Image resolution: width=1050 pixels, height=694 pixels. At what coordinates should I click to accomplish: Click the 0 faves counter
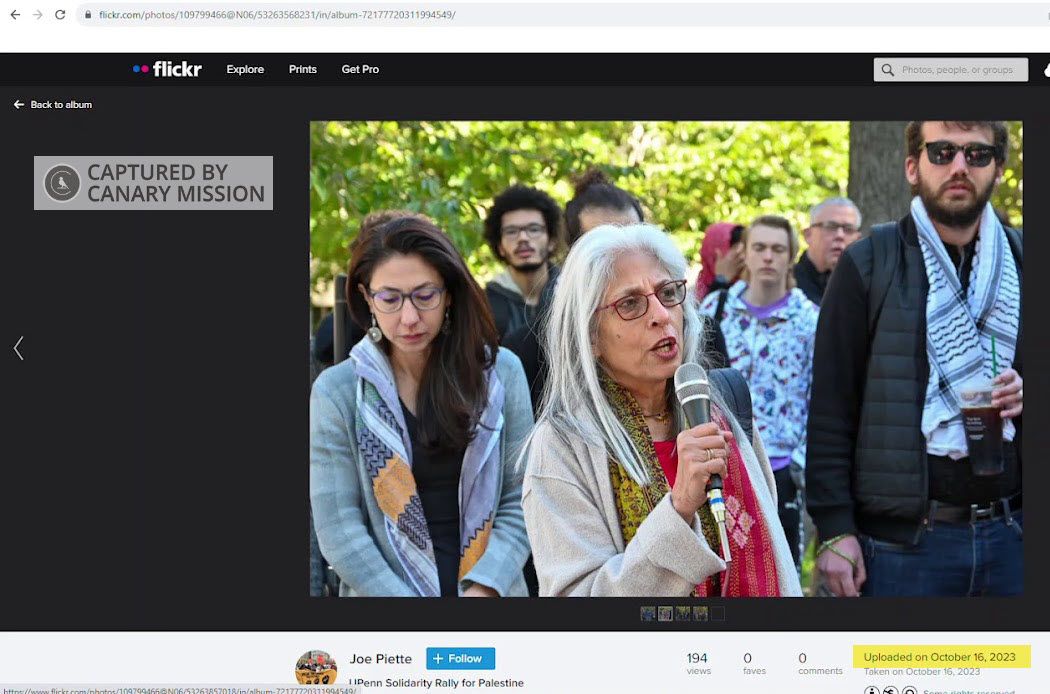[x=747, y=663]
